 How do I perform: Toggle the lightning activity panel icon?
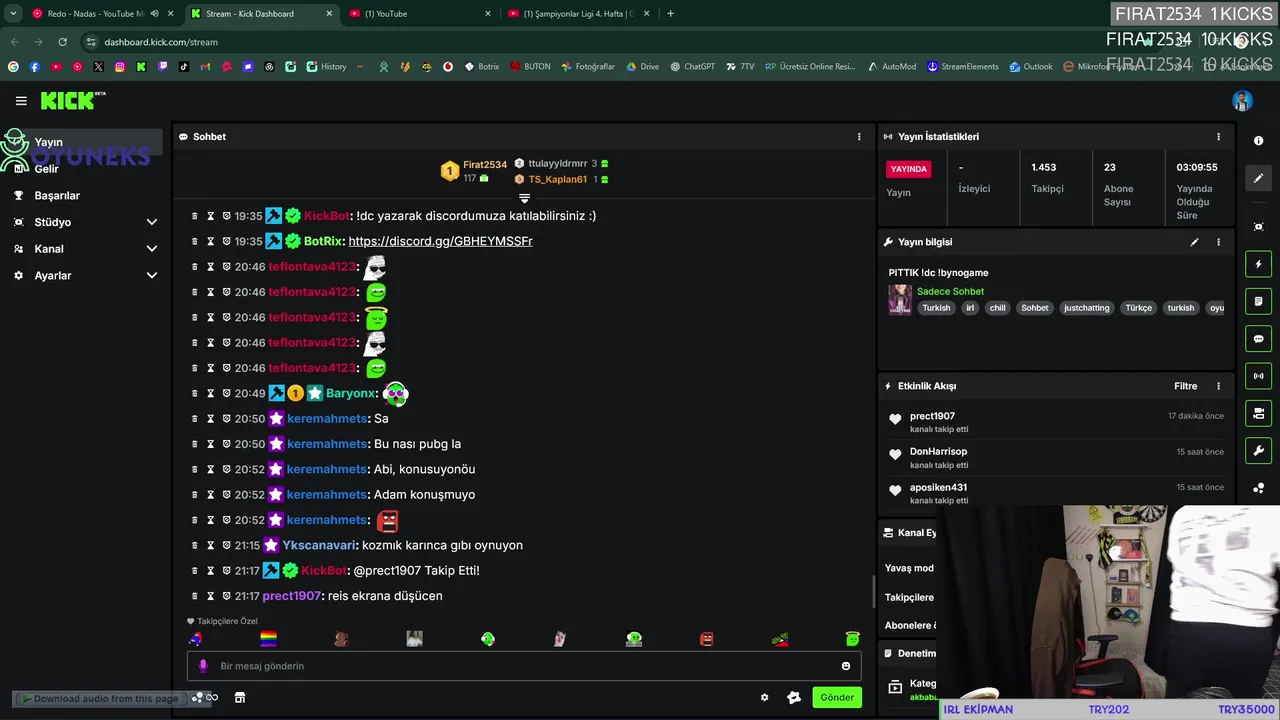pos(1258,264)
